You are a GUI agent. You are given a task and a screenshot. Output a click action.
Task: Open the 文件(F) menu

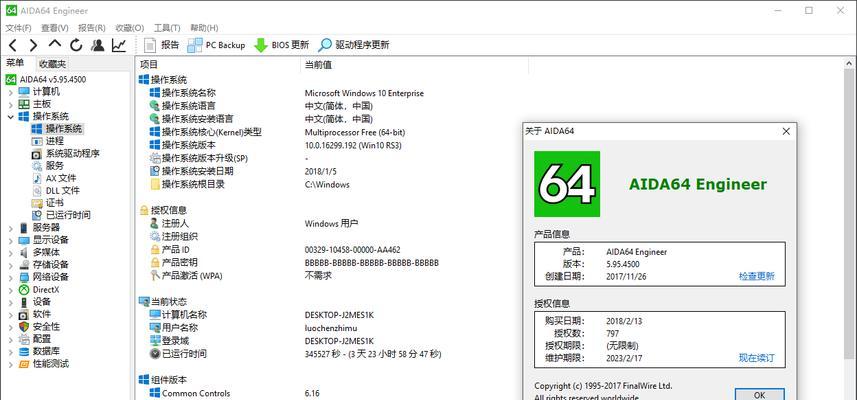coord(19,27)
